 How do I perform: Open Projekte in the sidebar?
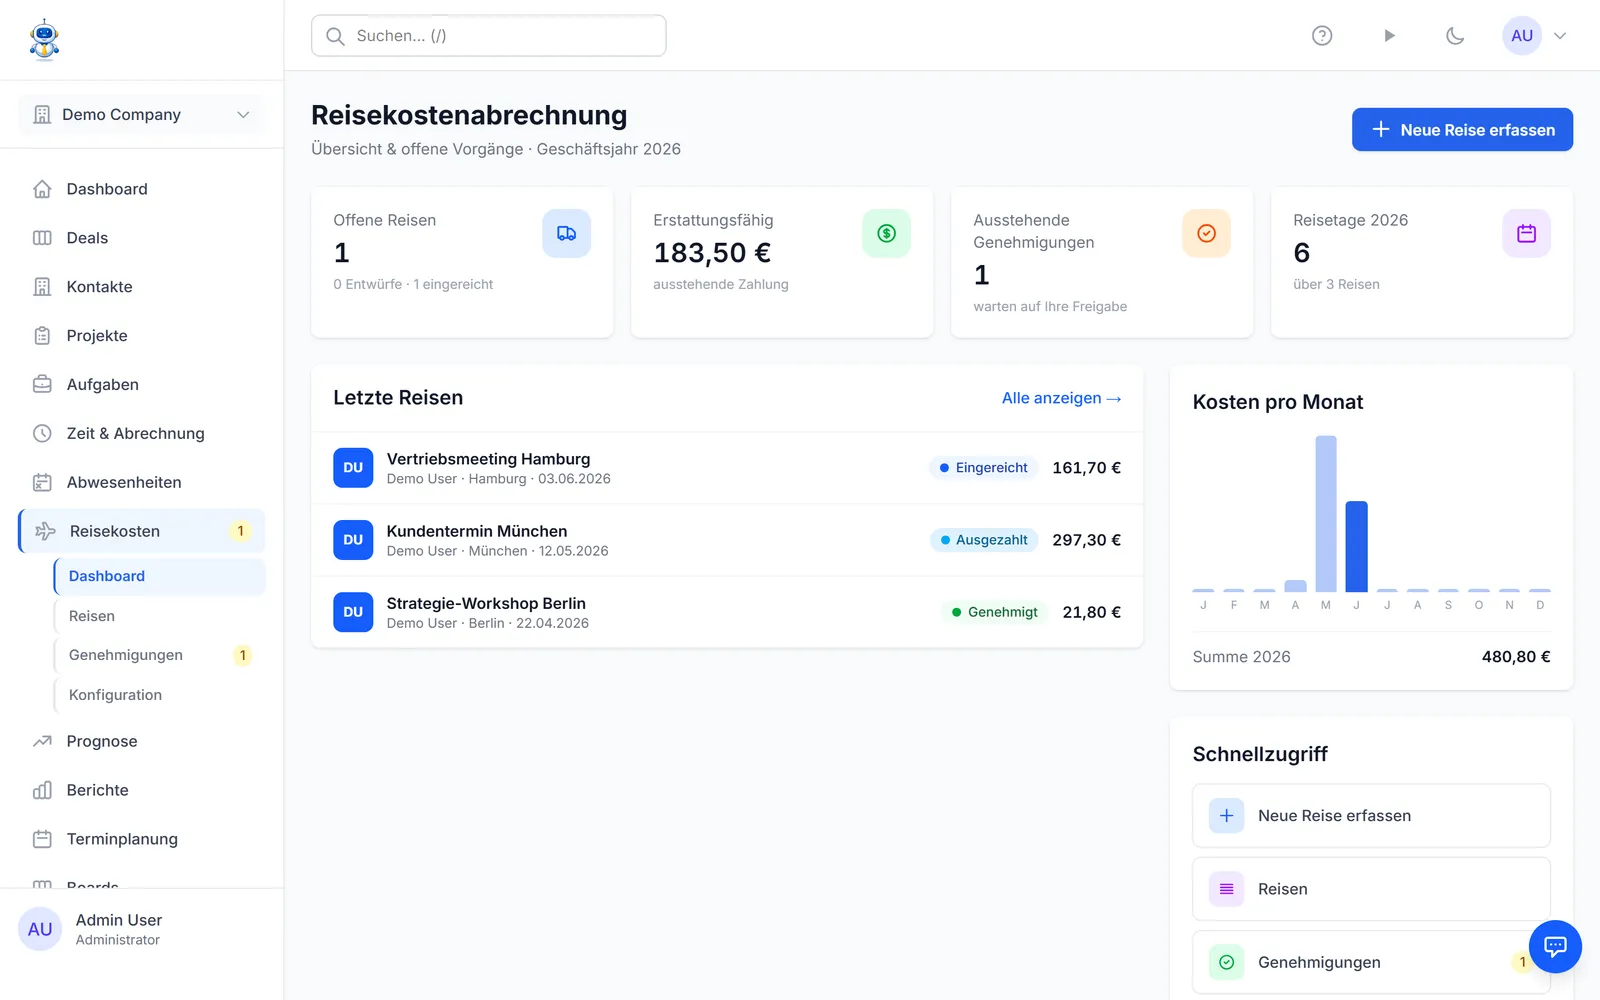[x=141, y=336]
